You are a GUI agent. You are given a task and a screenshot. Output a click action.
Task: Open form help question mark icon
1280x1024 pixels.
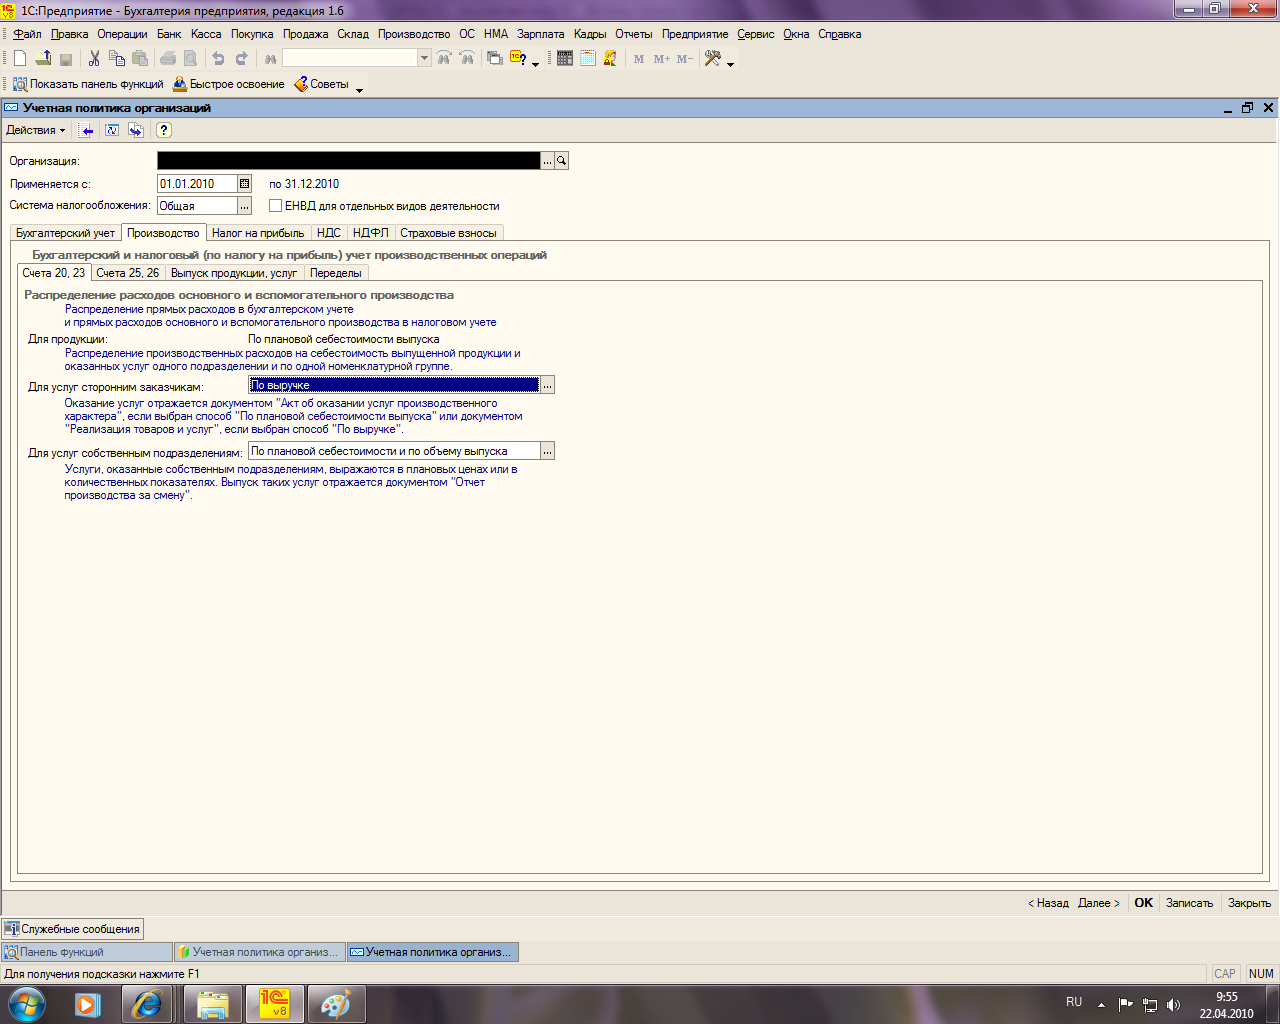pyautogui.click(x=164, y=130)
